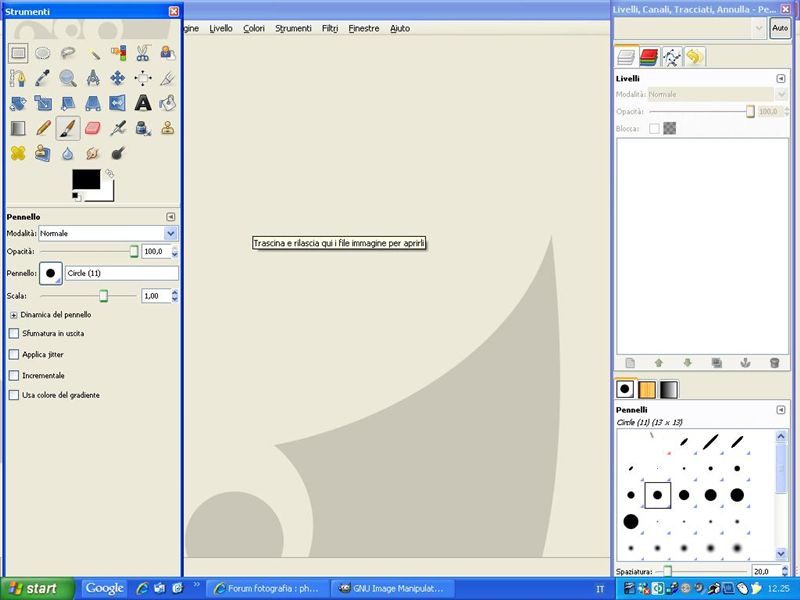Select the Color Picker eyedropper tool
This screenshot has height=600, width=800.
[43, 78]
